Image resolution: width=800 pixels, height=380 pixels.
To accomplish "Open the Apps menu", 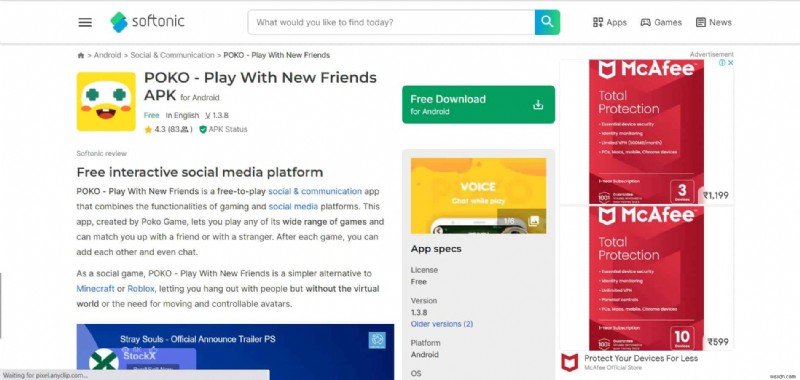I will 609,22.
